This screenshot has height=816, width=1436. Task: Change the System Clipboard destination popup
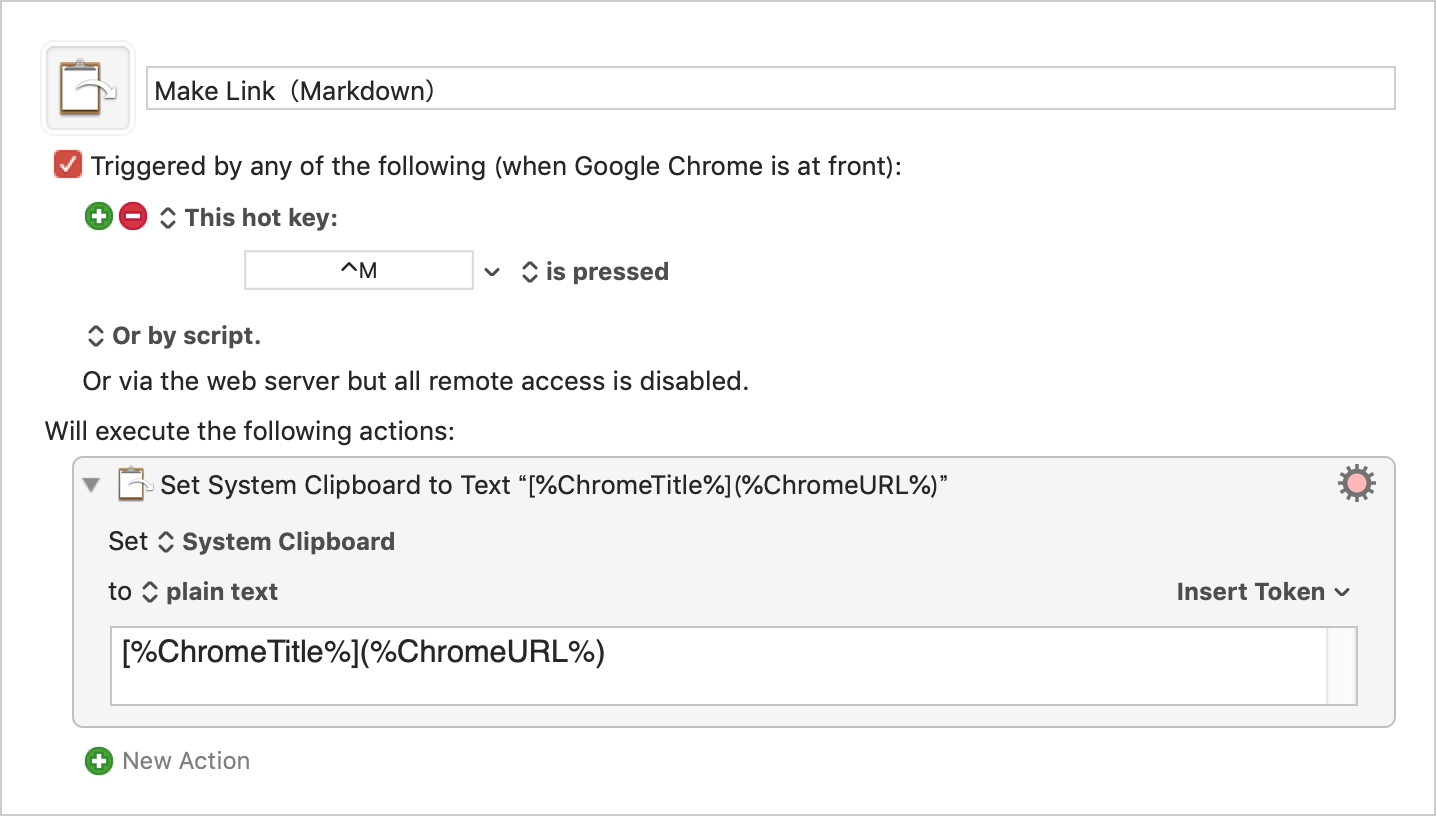(x=277, y=542)
